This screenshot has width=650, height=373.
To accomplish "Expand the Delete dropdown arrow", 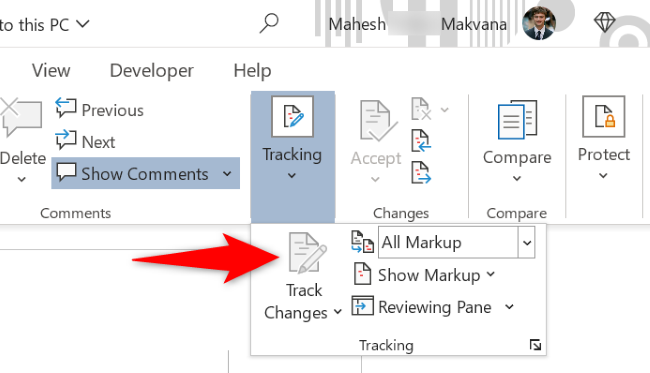I will 22,179.
